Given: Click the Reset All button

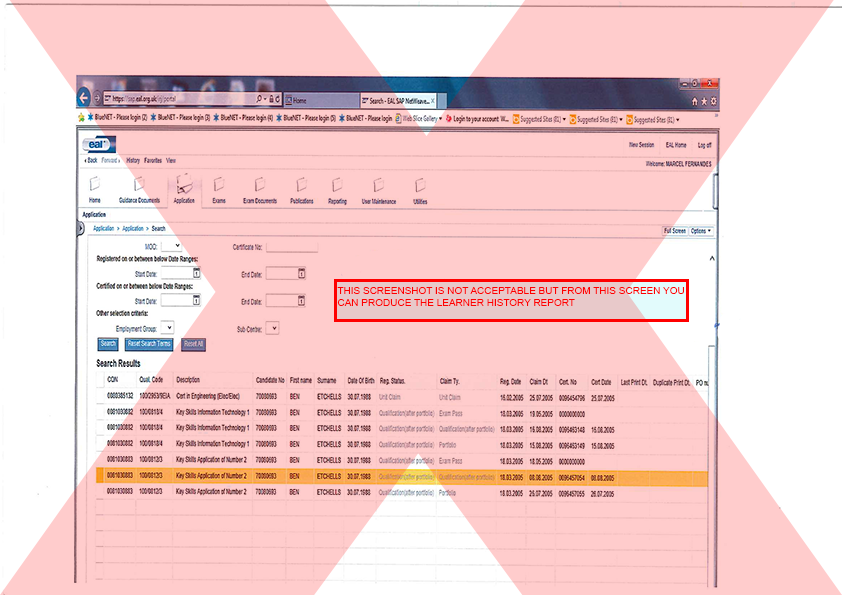Looking at the screenshot, I should pos(193,344).
